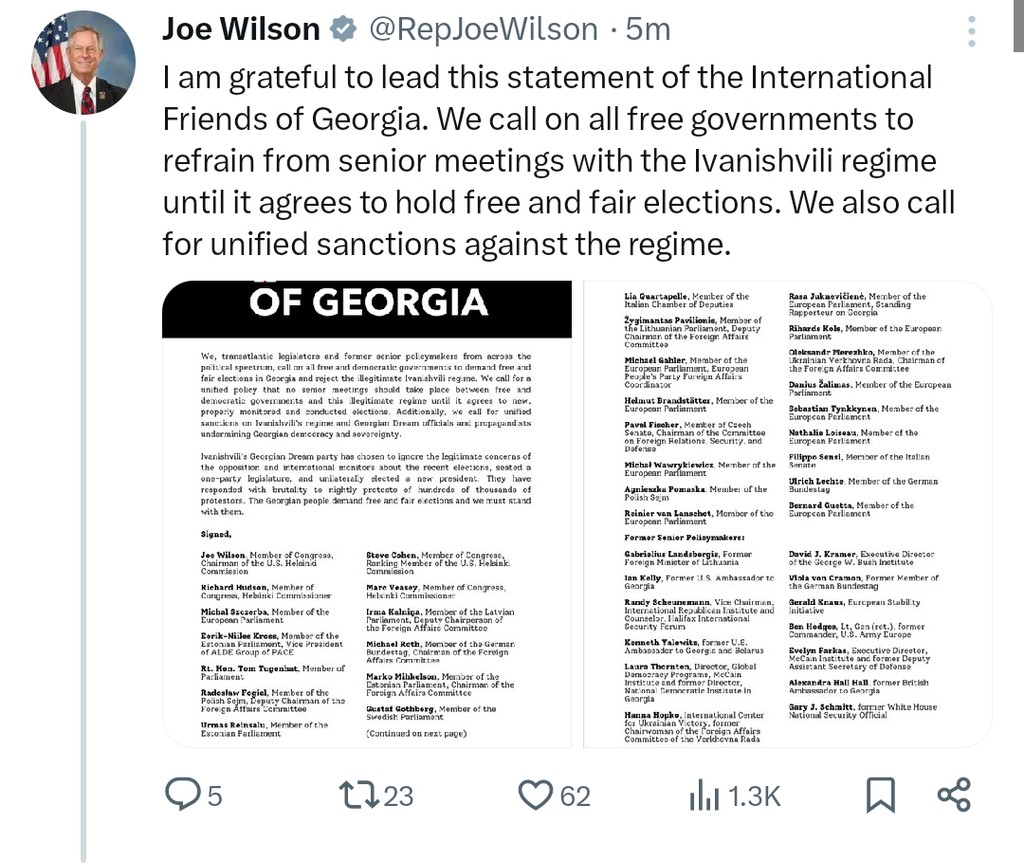The width and height of the screenshot is (1024, 863).
Task: Click the Joe Wilson display name
Action: [x=241, y=30]
